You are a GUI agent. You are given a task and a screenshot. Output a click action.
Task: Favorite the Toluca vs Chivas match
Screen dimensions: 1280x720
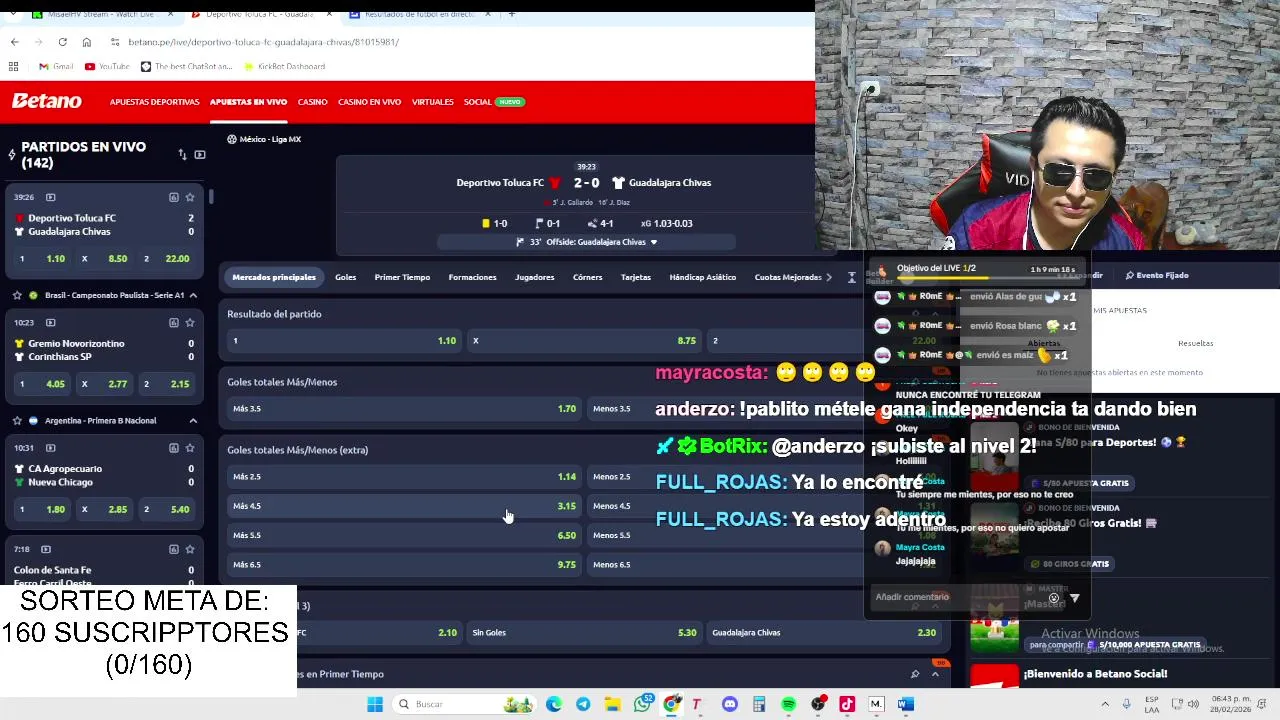[190, 197]
